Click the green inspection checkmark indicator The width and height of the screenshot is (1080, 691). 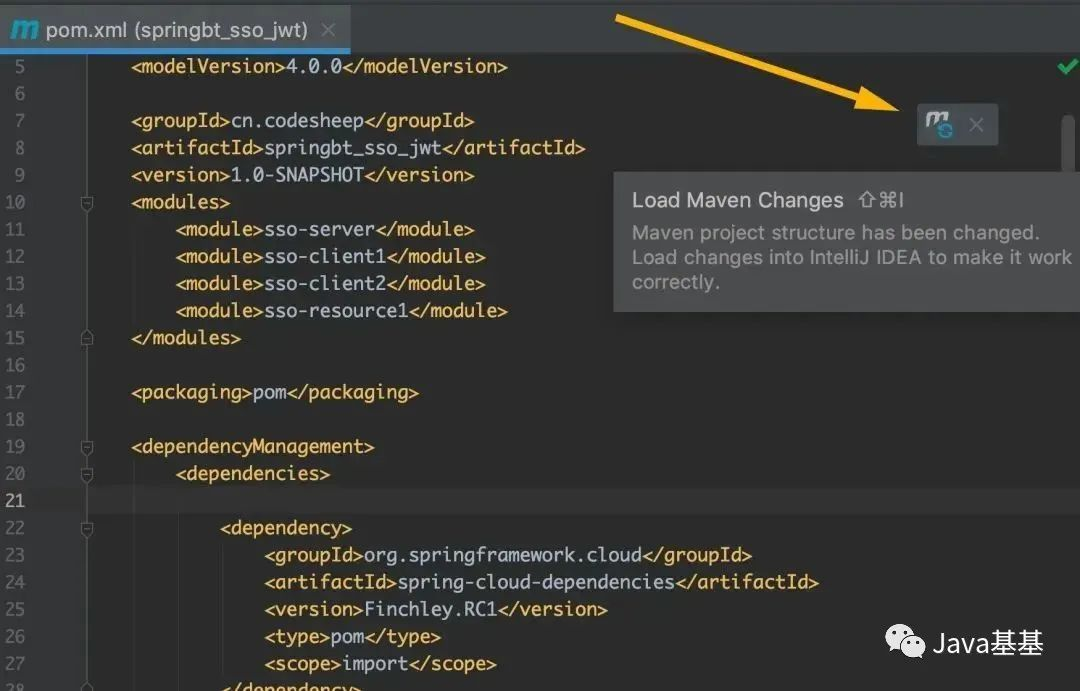tap(1068, 67)
